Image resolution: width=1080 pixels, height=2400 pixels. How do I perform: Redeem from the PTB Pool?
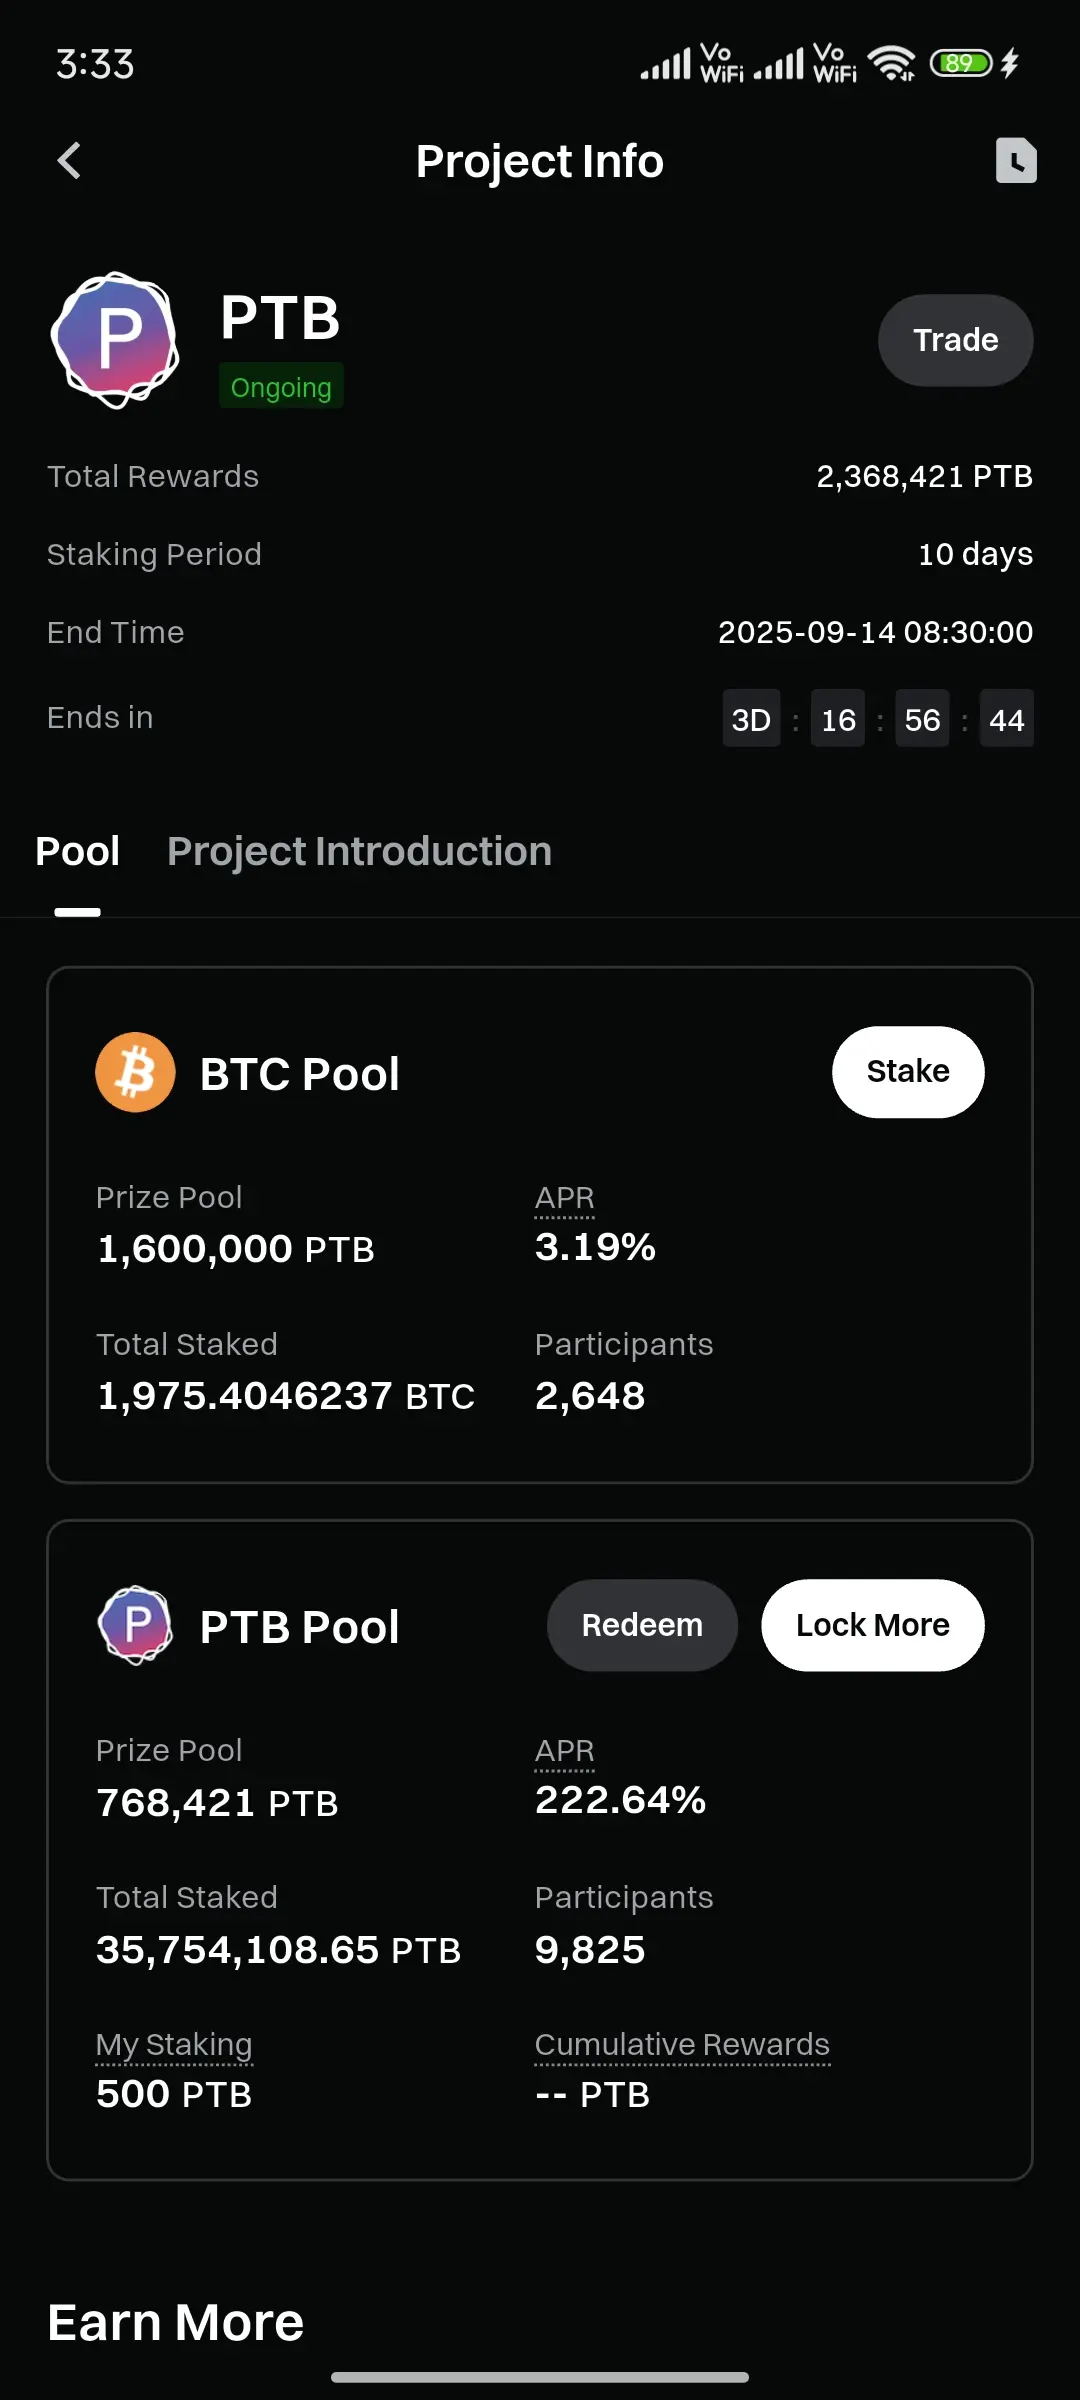click(642, 1625)
